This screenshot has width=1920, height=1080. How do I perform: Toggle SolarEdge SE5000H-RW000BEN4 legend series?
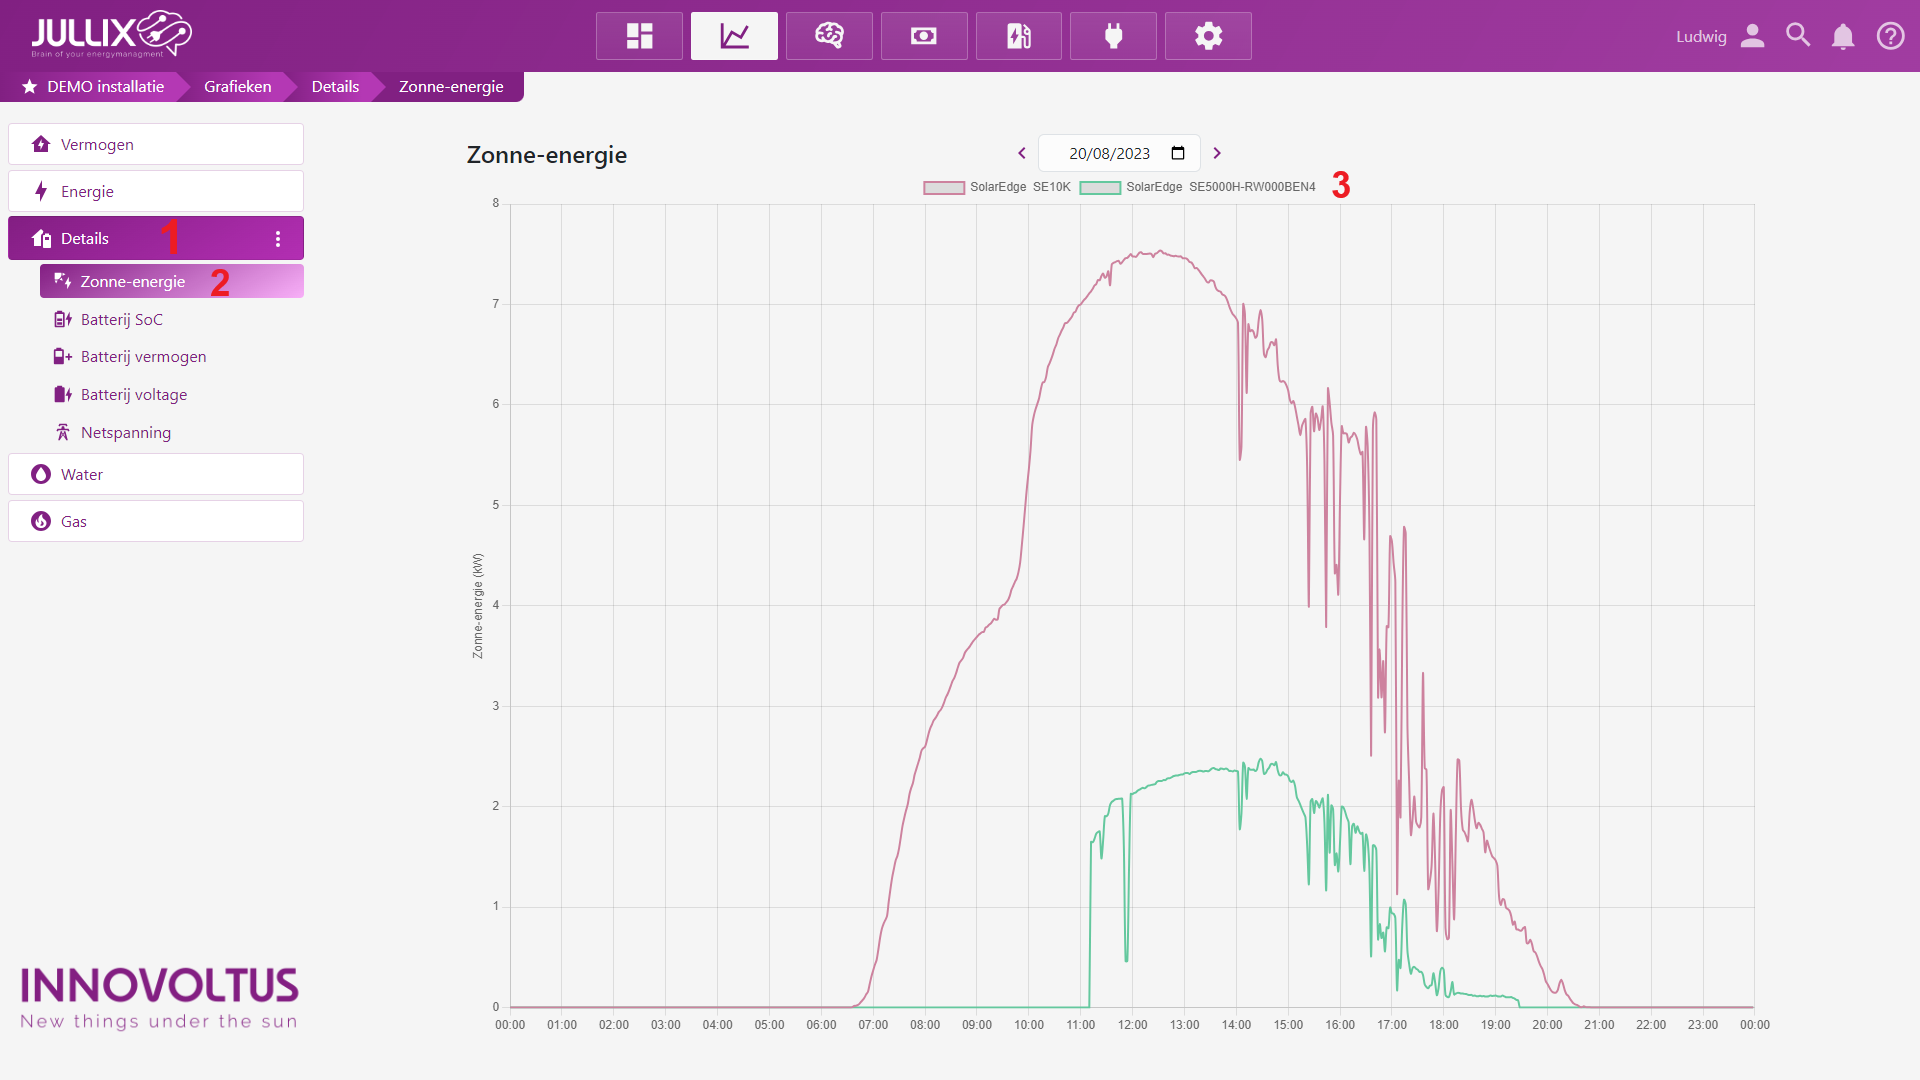(x=1198, y=187)
